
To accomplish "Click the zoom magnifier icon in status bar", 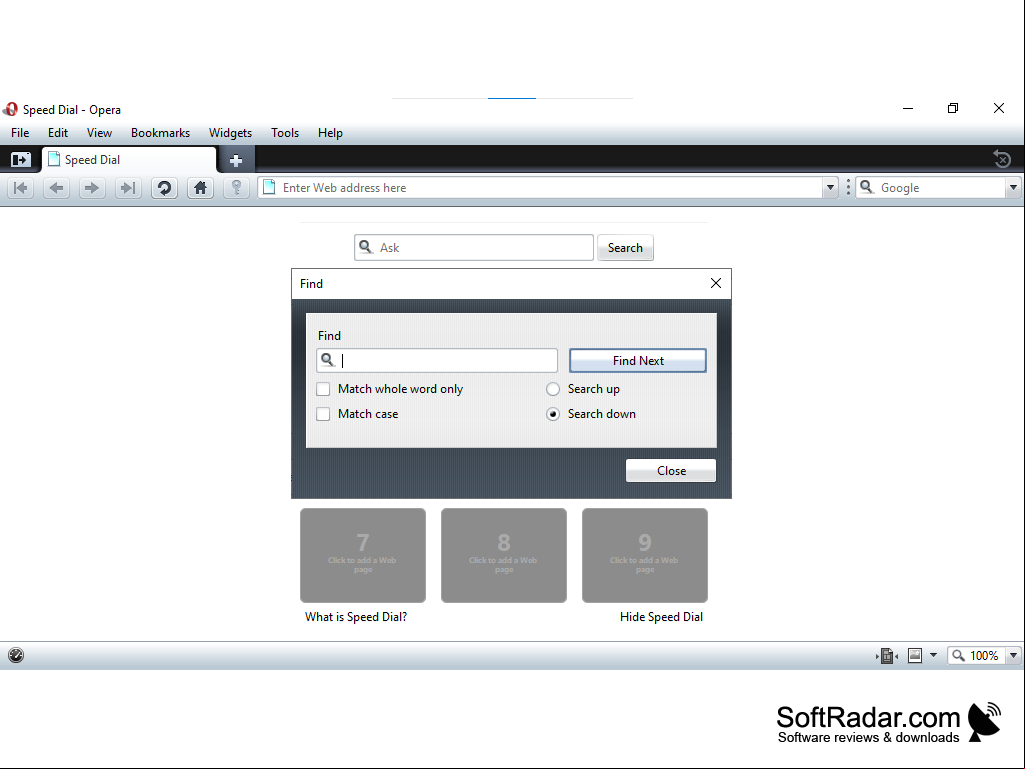I will pyautogui.click(x=958, y=655).
